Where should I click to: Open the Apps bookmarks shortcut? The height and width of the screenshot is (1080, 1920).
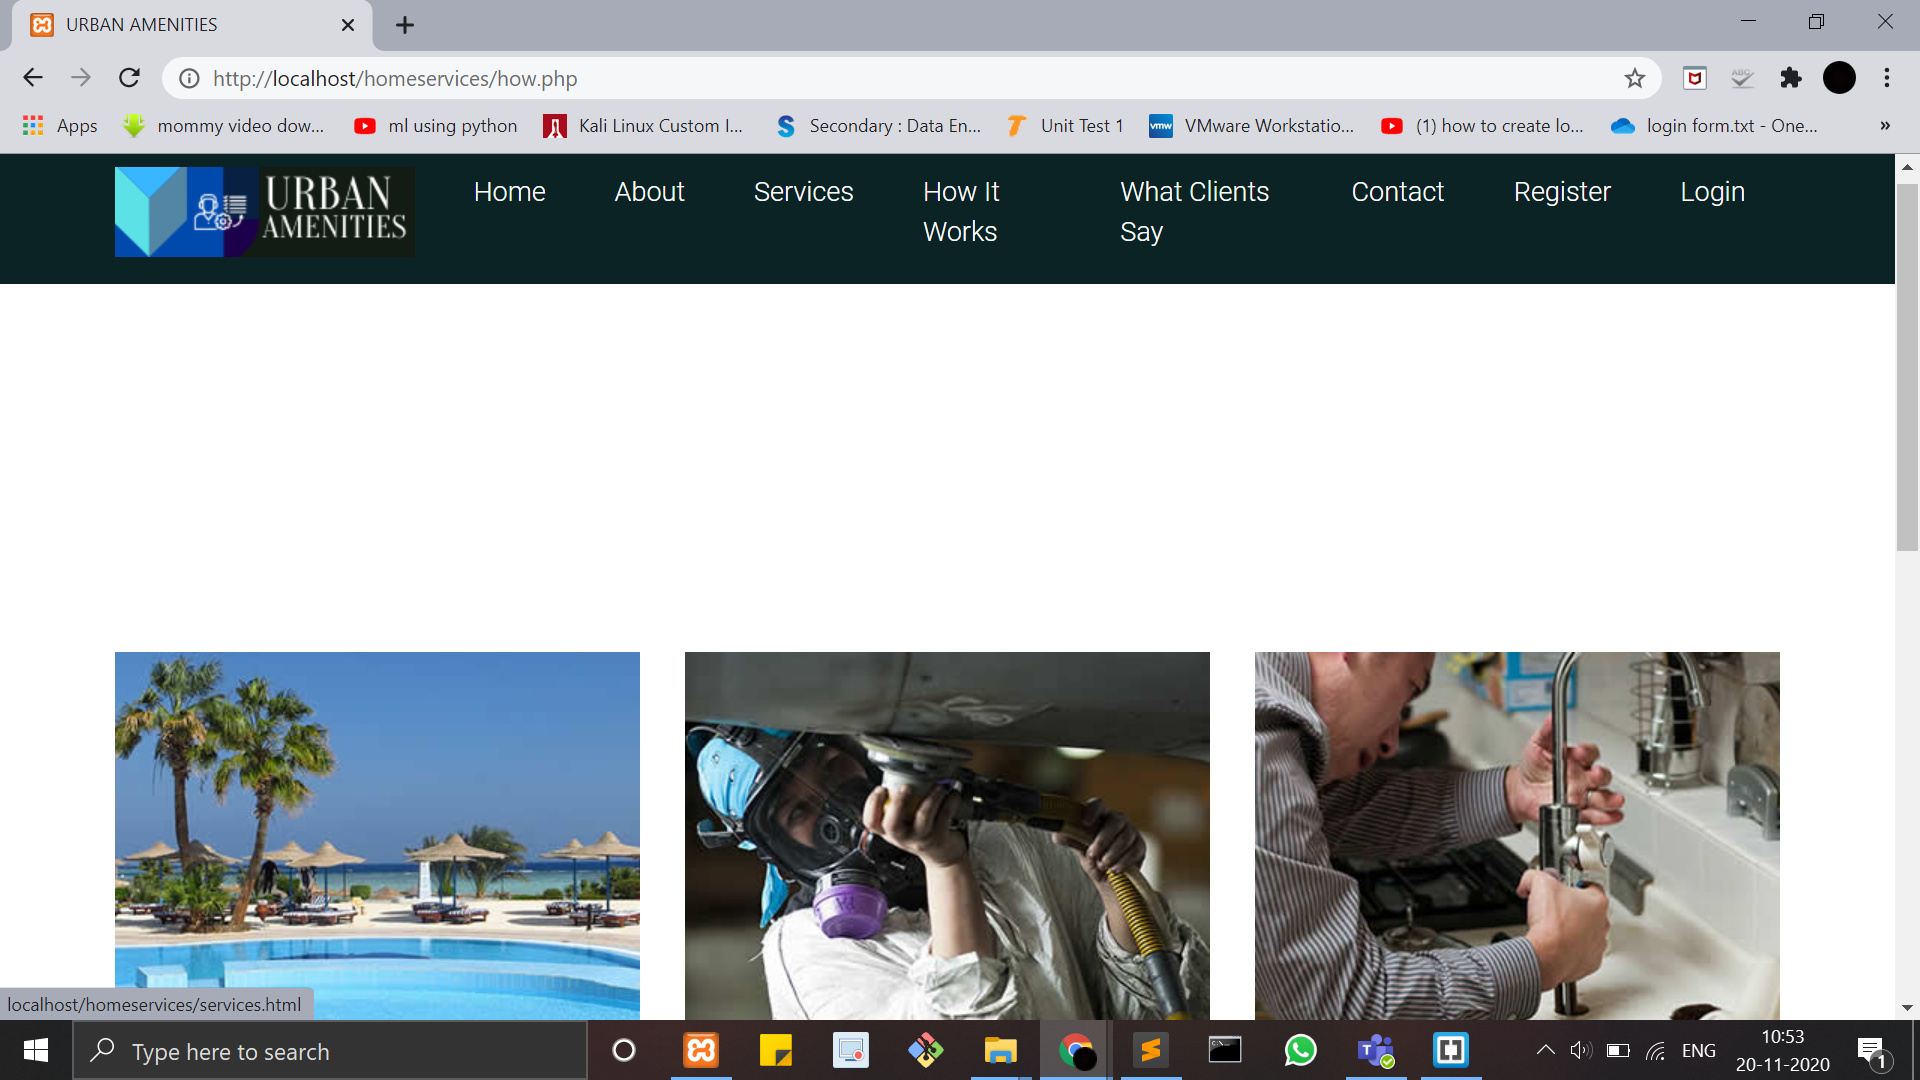click(60, 126)
